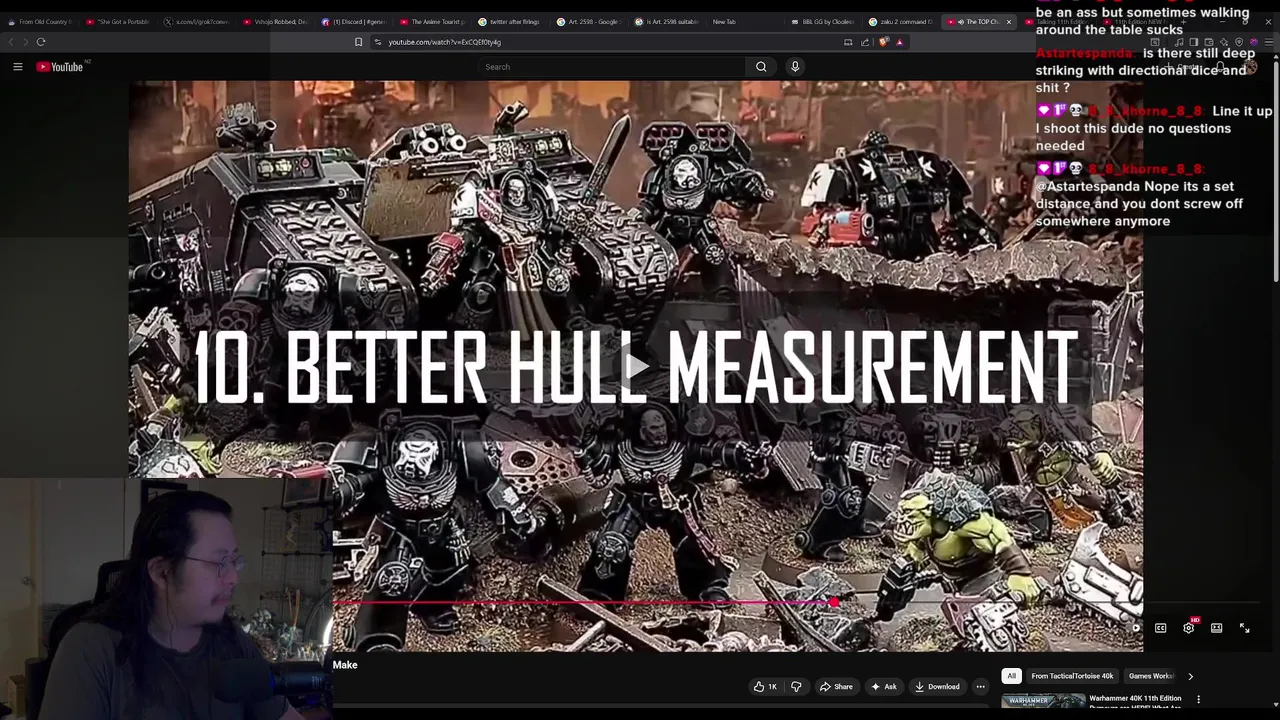Image resolution: width=1280 pixels, height=720 pixels.
Task: Switch to the BBL GG by Cloolees tab
Action: coord(825,22)
